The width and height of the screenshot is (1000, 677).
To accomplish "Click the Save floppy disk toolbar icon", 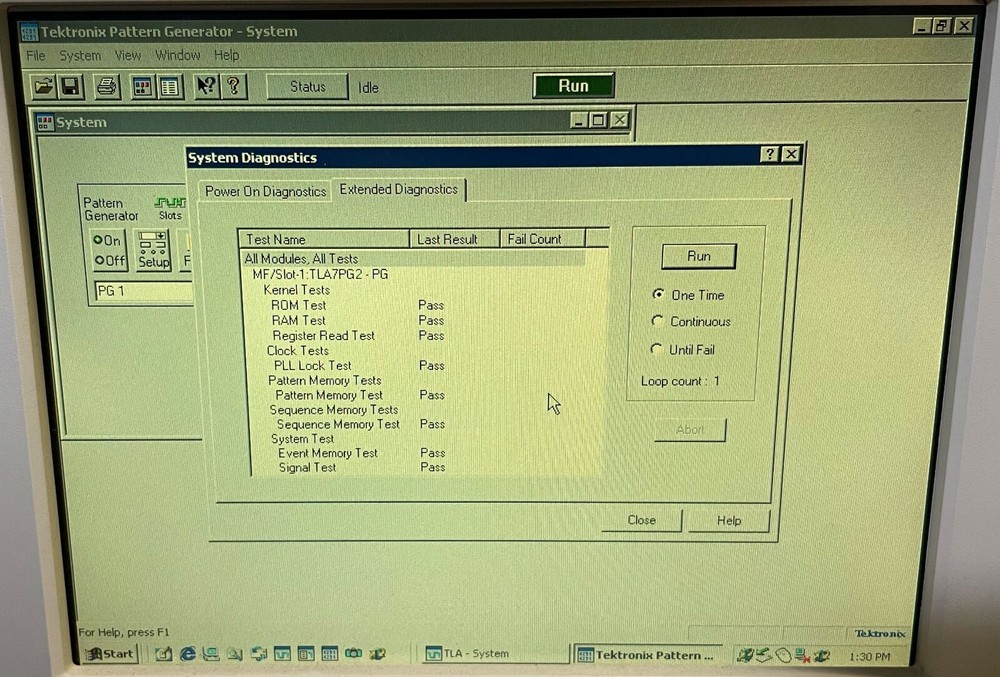I will [71, 86].
